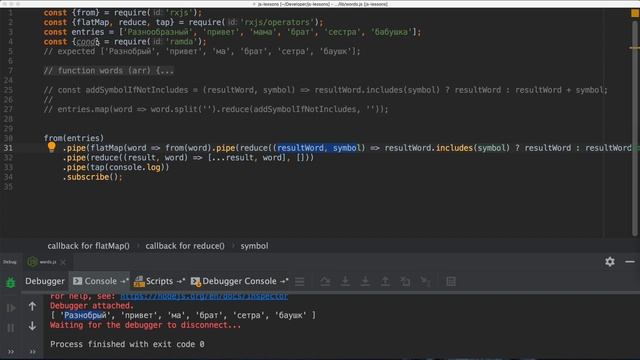Click '[...result, word]' on line 32
The image size is (640, 360).
coord(247,158)
